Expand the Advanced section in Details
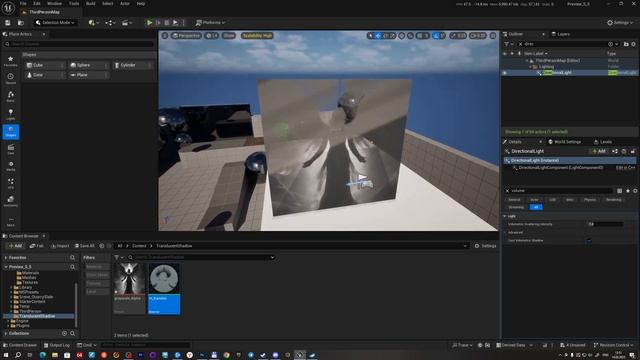 tap(505, 233)
